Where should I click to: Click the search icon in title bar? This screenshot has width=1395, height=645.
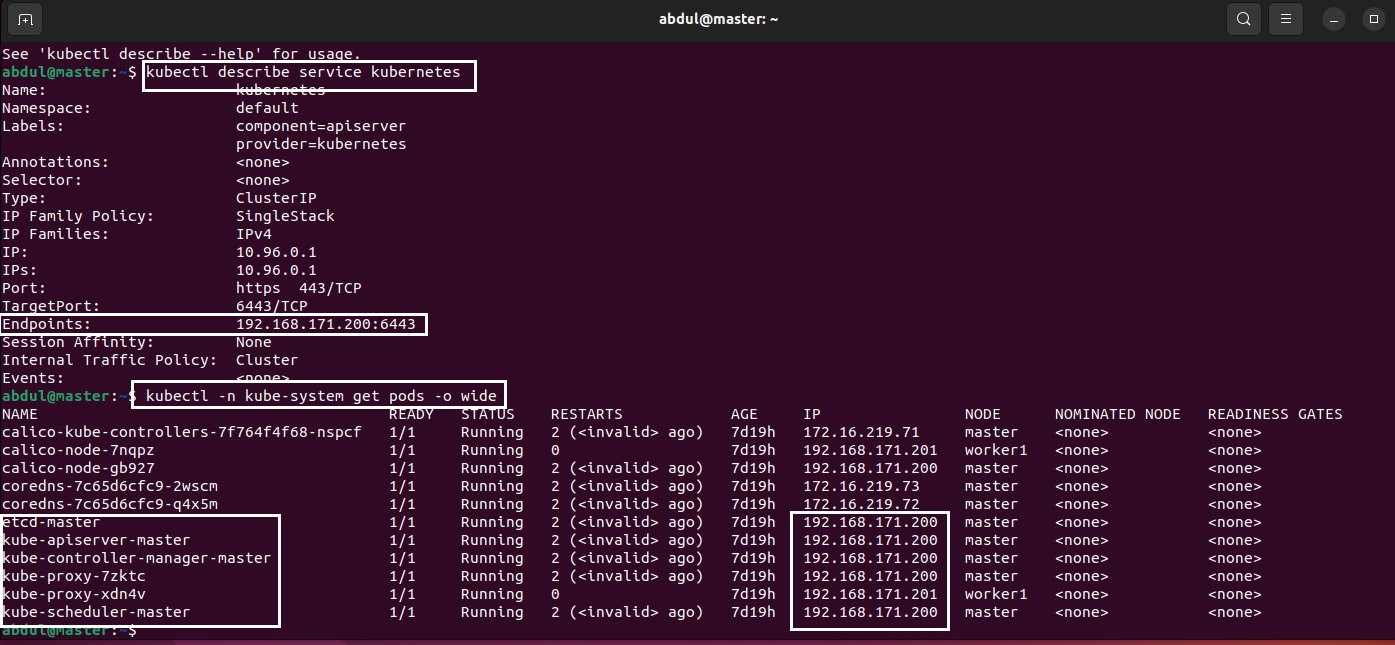[x=1244, y=19]
